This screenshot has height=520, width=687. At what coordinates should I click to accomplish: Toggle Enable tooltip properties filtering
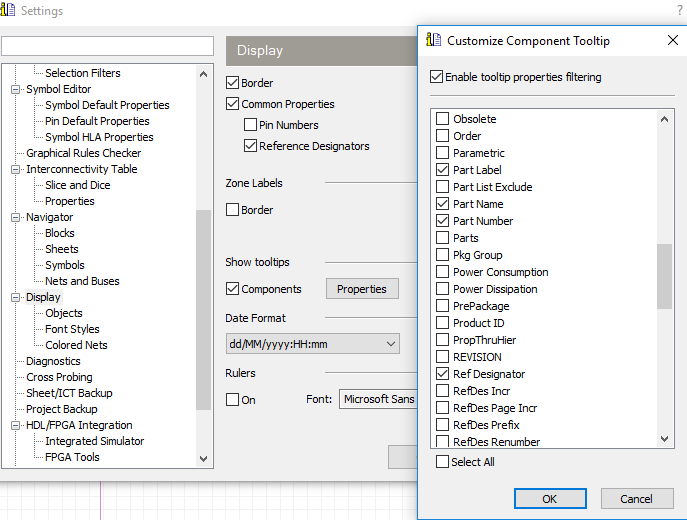(436, 77)
